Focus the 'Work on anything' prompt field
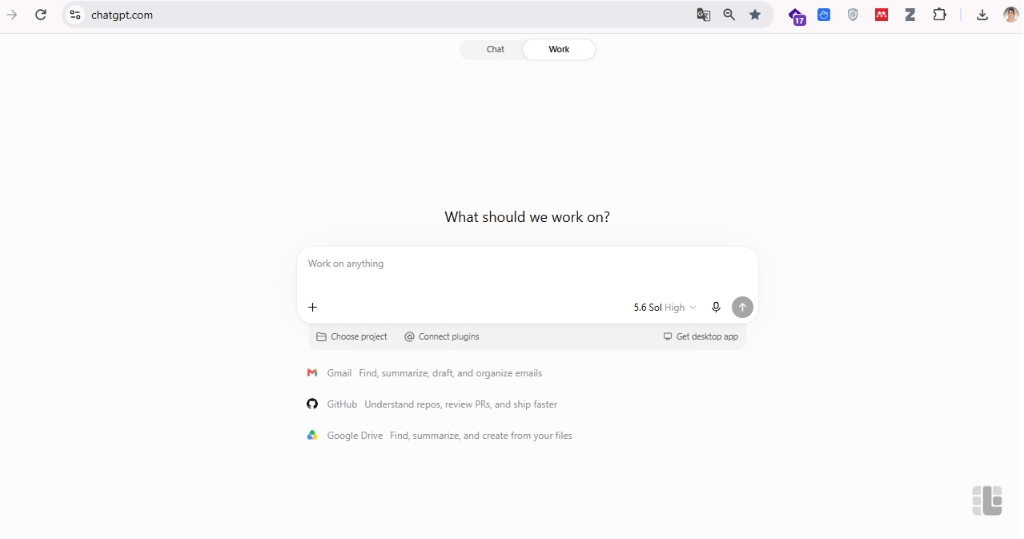The height and width of the screenshot is (539, 1024). tap(527, 264)
